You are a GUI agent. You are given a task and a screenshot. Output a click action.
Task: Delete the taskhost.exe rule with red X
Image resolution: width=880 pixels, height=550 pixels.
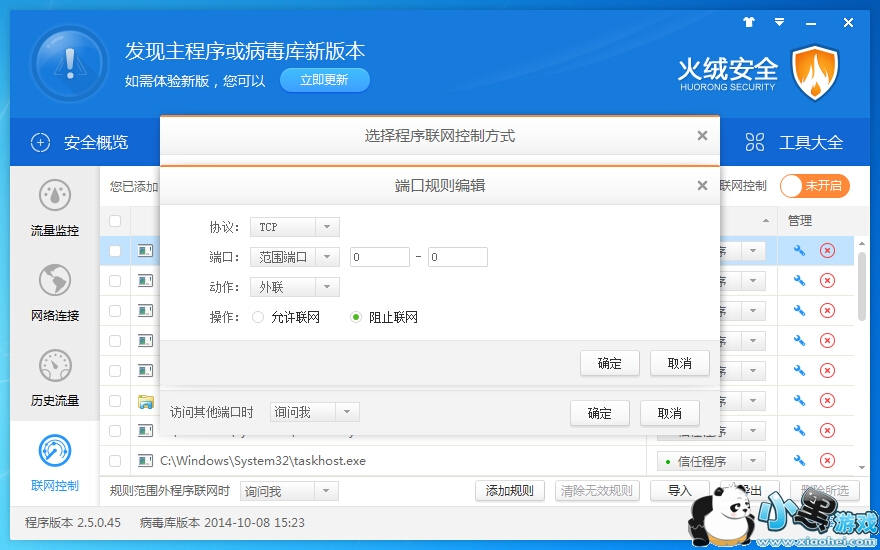coord(827,461)
